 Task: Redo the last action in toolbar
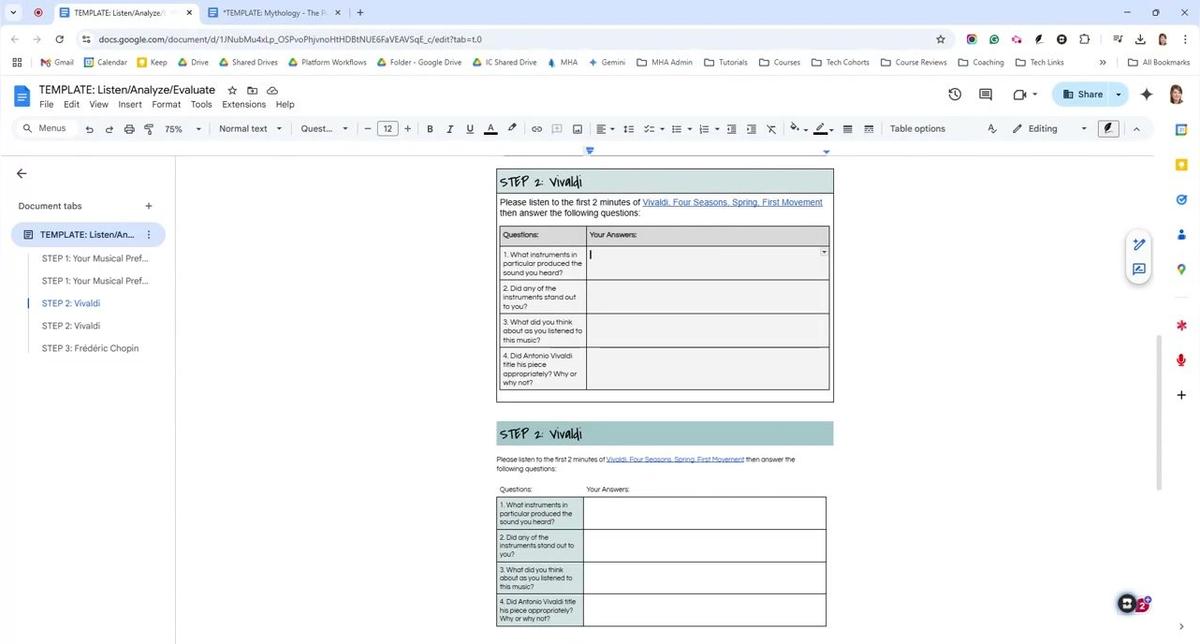[x=109, y=129]
